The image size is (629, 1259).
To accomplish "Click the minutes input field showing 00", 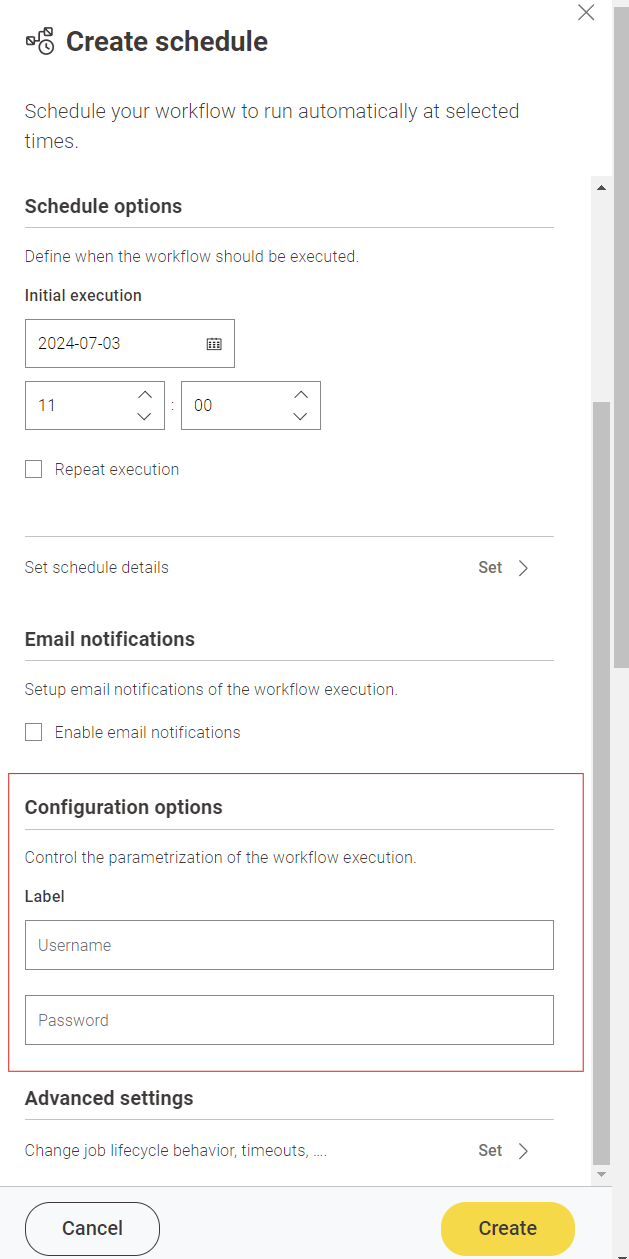I will (x=234, y=406).
